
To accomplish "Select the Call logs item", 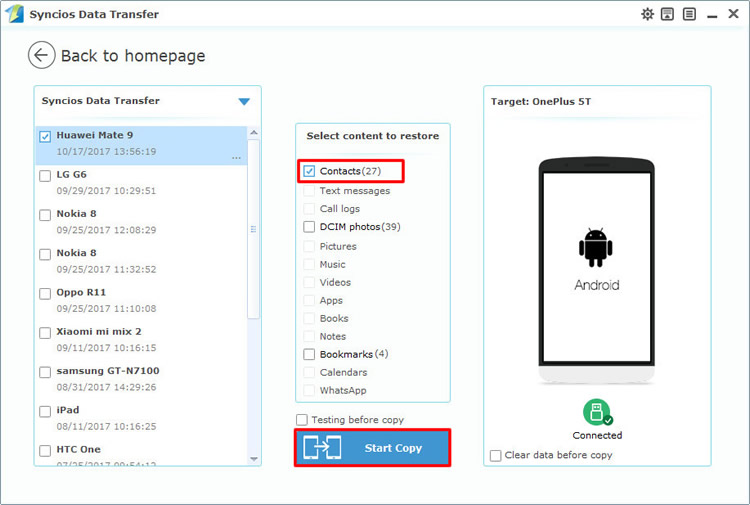I will (x=340, y=209).
